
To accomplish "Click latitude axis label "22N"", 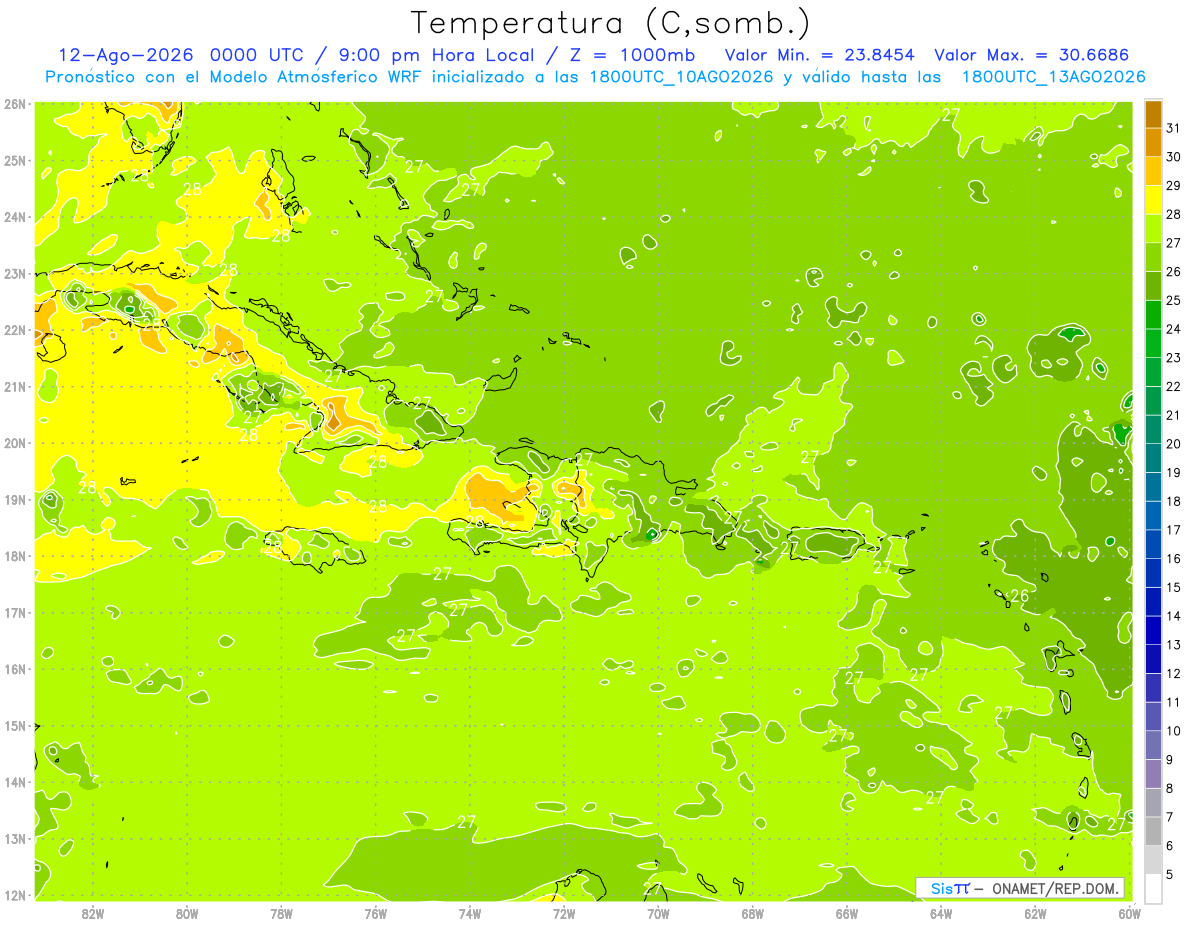I will click(15, 330).
